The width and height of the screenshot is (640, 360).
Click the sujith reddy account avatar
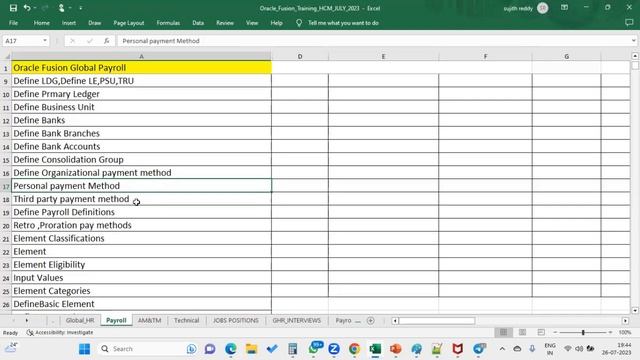coord(542,8)
